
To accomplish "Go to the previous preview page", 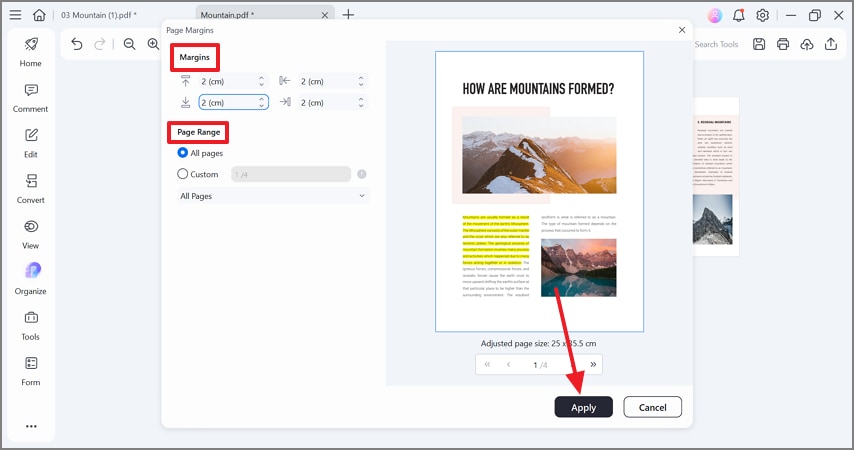I will coord(509,364).
